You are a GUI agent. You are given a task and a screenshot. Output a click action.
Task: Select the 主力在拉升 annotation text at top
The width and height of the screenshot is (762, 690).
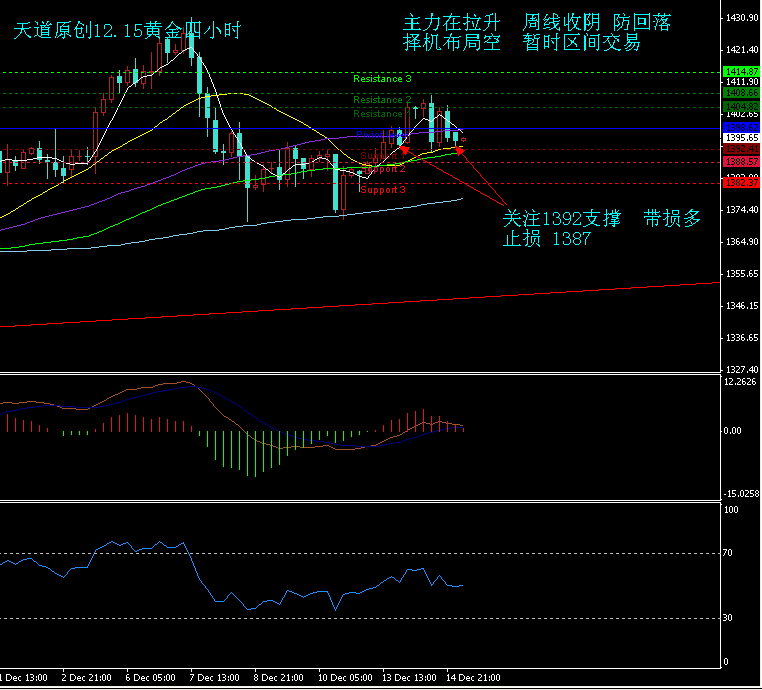[450, 22]
